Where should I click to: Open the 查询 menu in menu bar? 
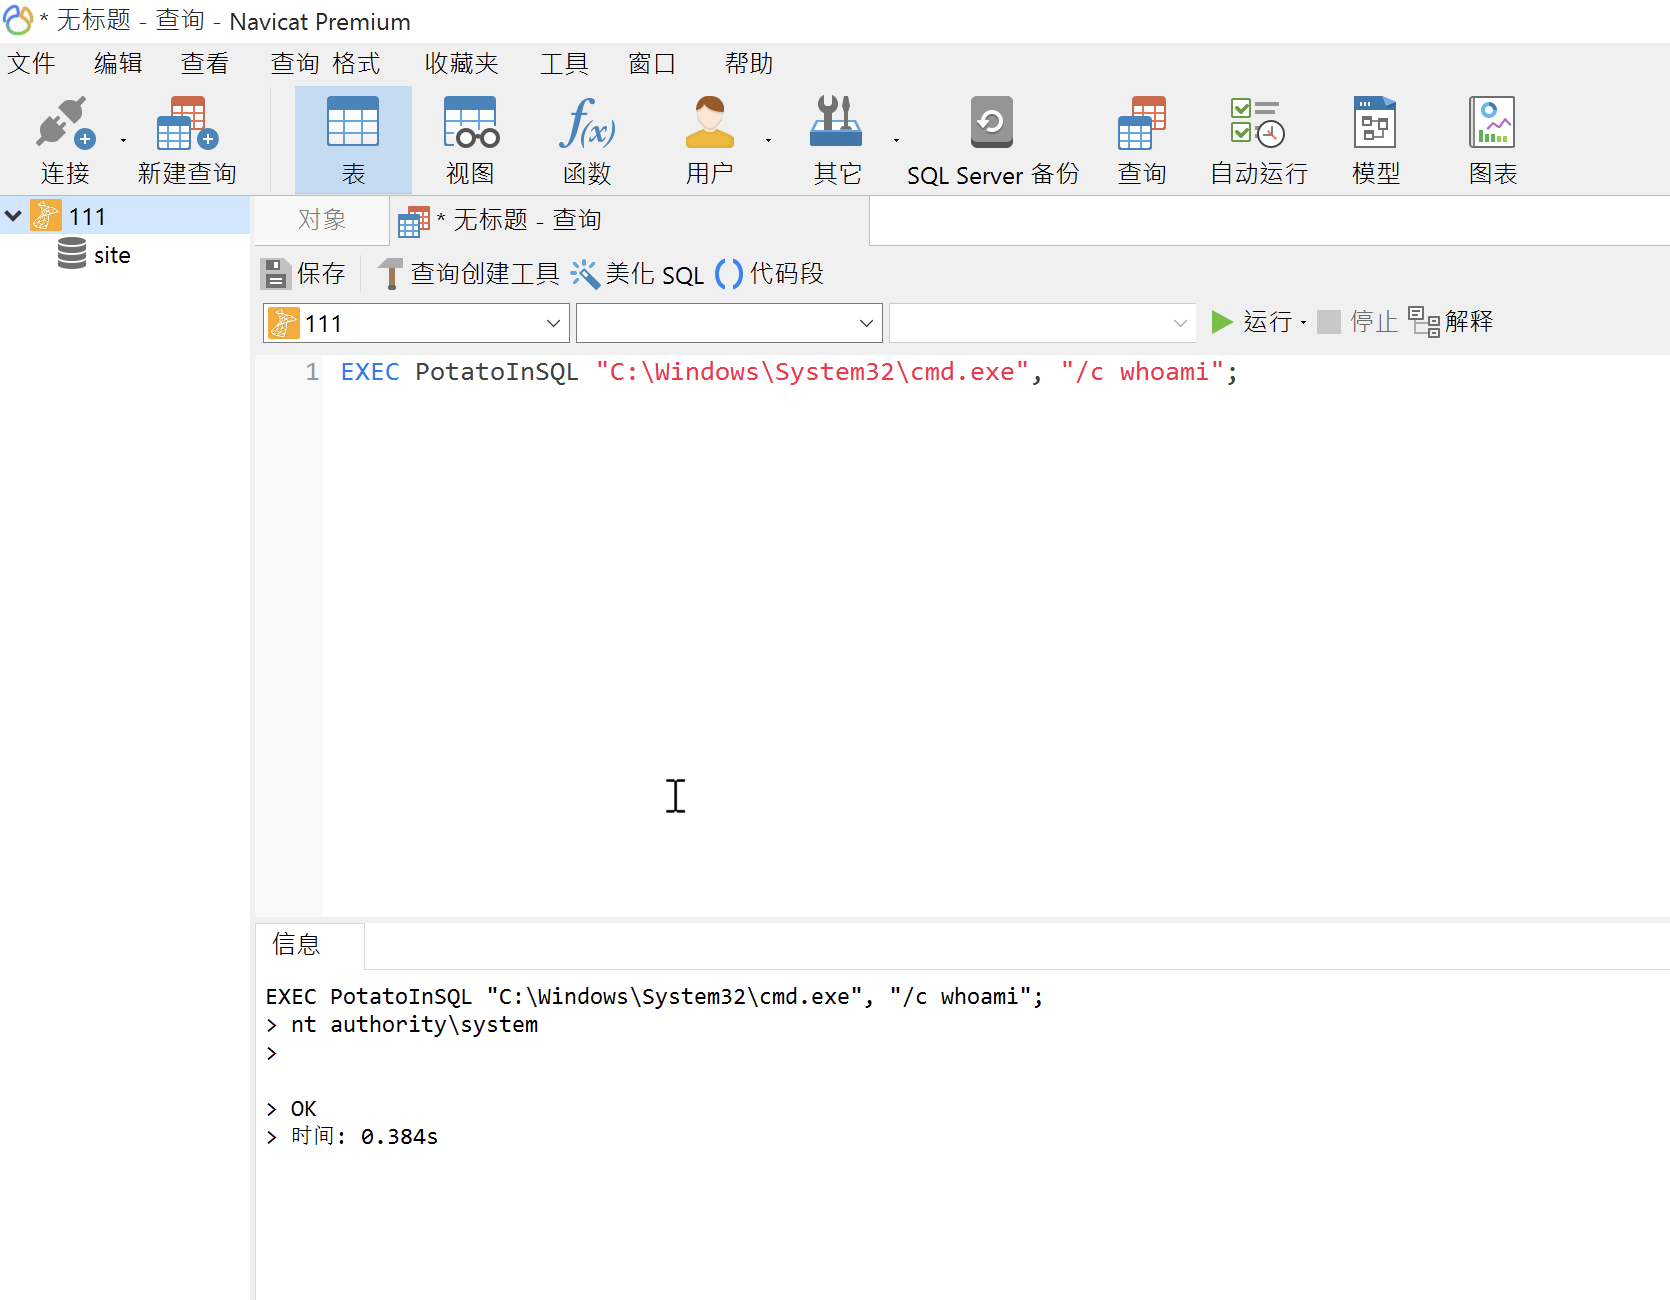[x=295, y=64]
